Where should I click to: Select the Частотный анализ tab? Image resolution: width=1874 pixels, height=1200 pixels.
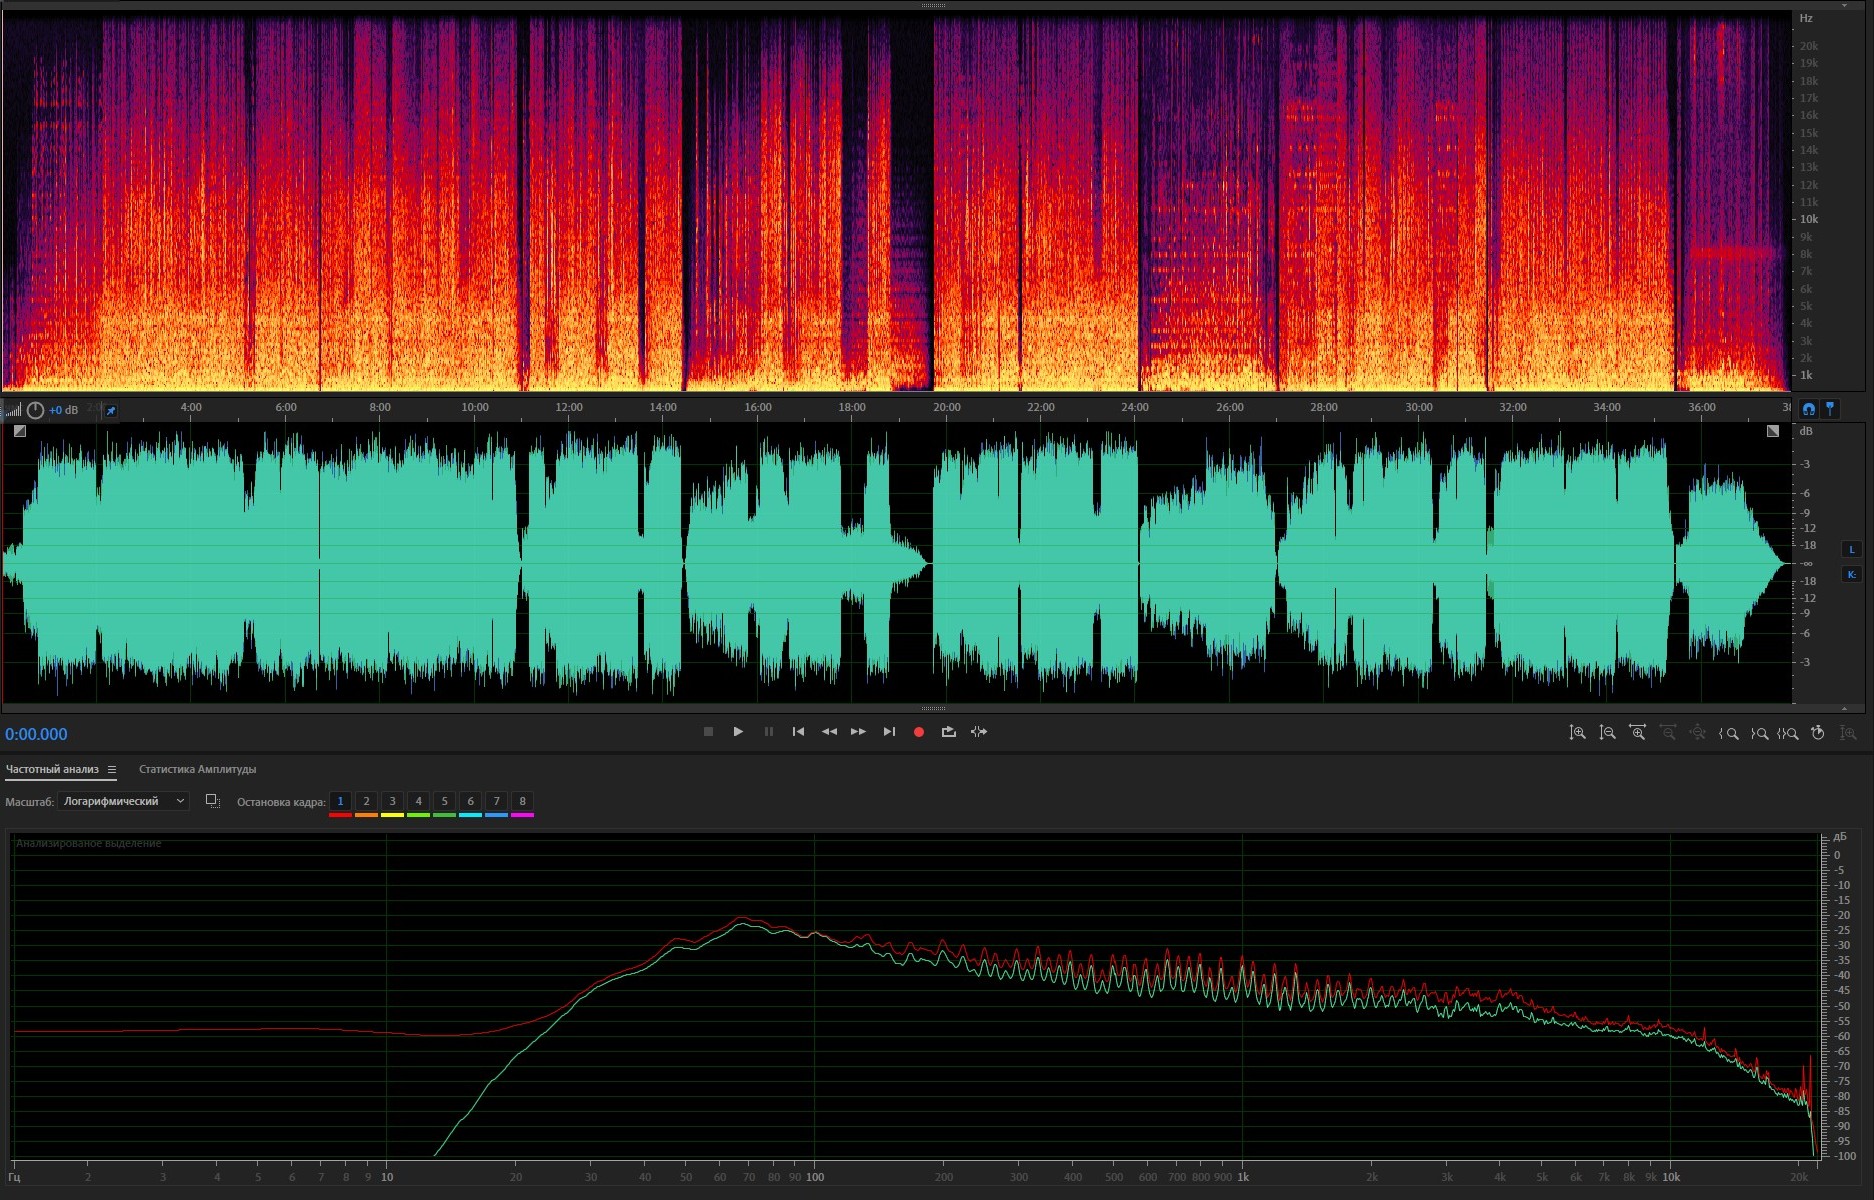coord(52,770)
